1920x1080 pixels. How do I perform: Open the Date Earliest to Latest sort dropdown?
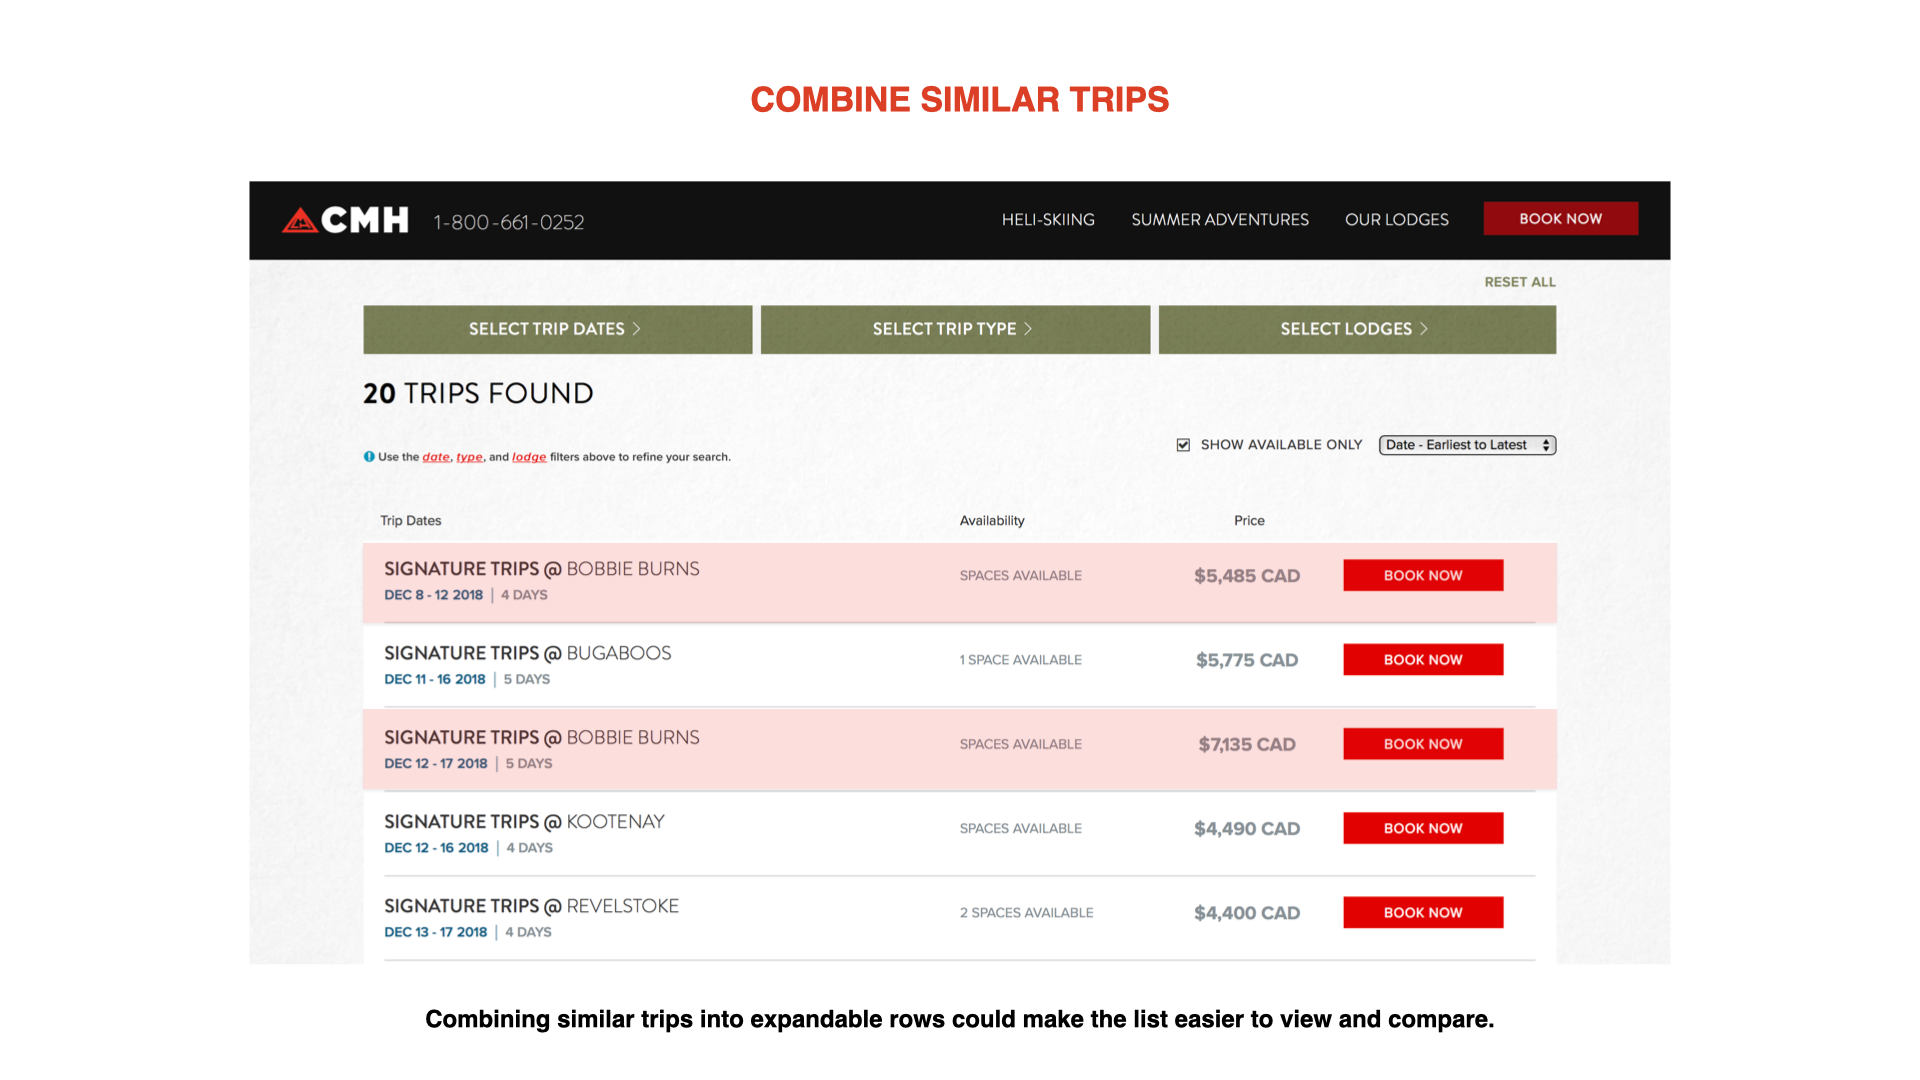point(1467,445)
